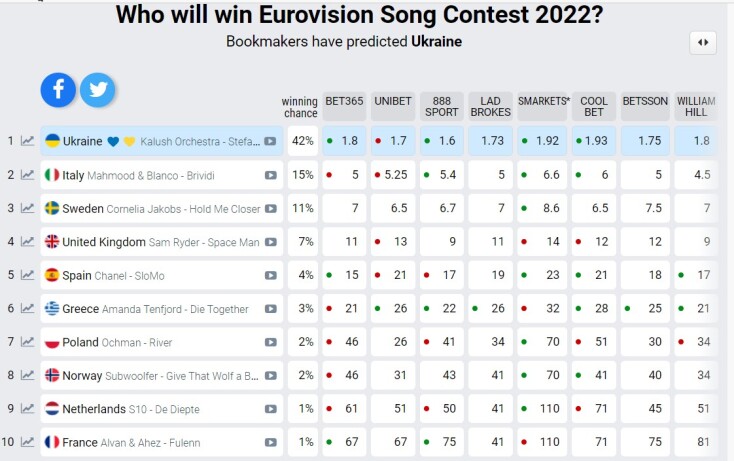Screen dimensions: 734x461
Task: Open Greece odds trend chart icon
Action: pyautogui.click(x=28, y=309)
